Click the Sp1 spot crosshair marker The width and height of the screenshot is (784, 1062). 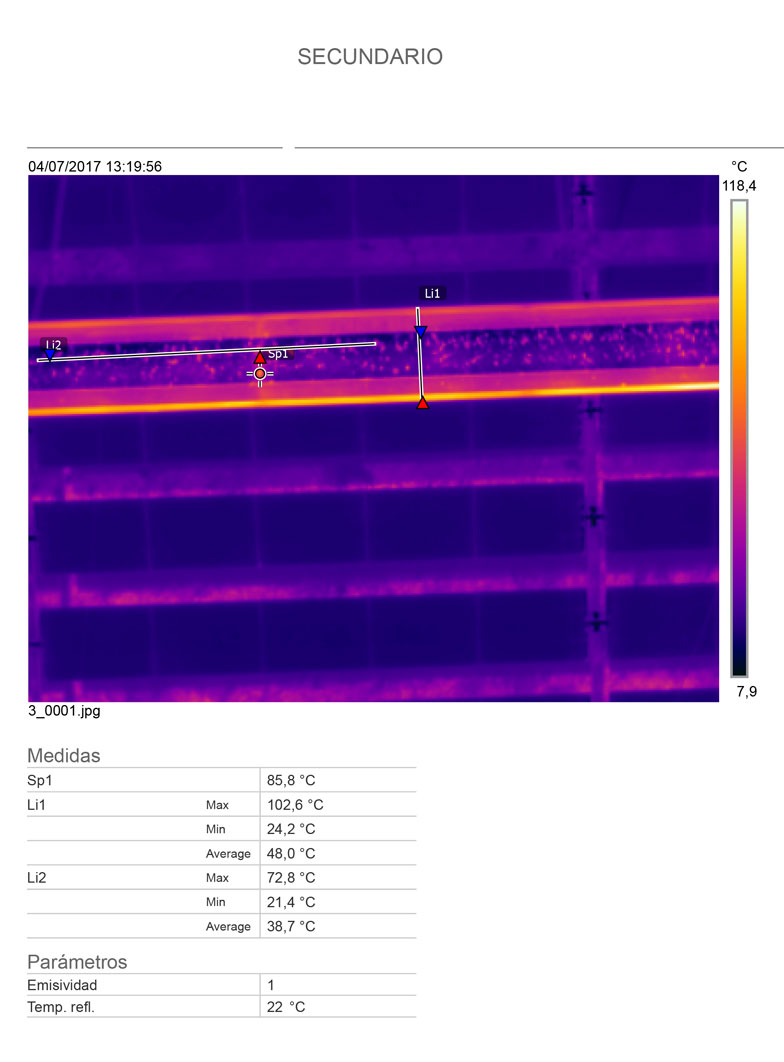tap(260, 374)
